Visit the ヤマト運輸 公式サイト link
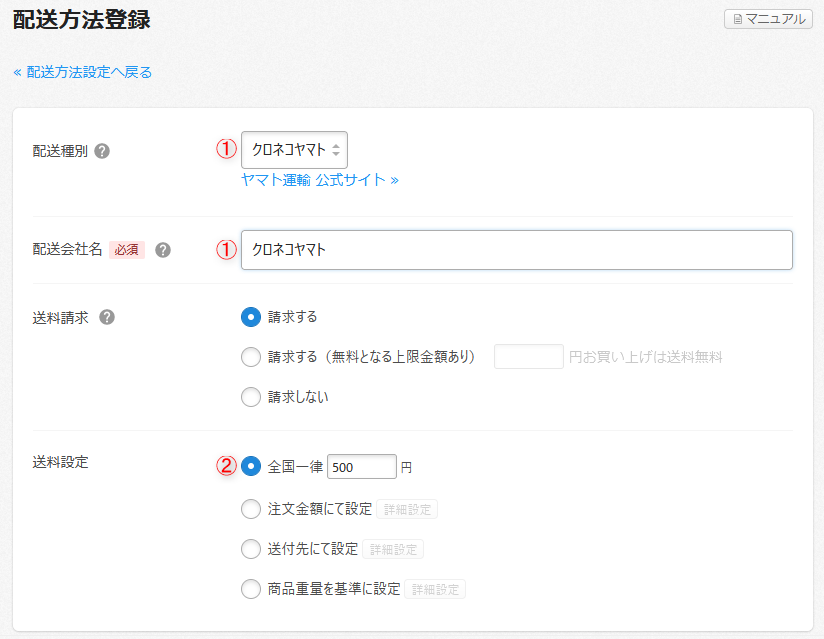 pyautogui.click(x=320, y=180)
